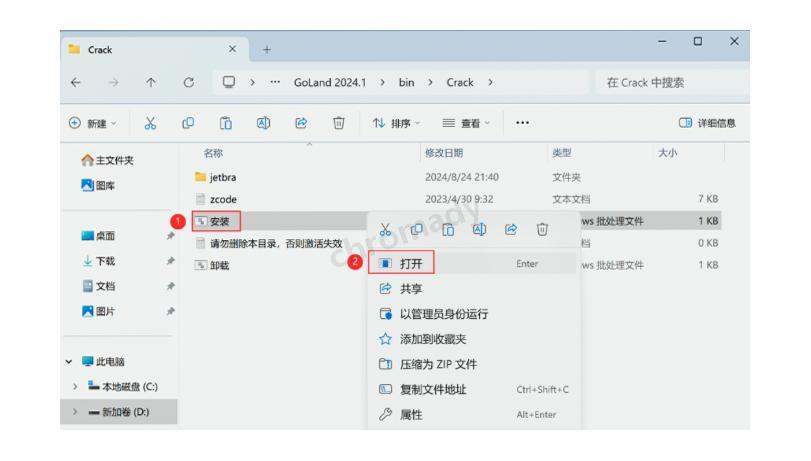Viewport: 811px width, 461px height.
Task: Expand the chevron after GoLand 2024.1
Action: pos(382,82)
